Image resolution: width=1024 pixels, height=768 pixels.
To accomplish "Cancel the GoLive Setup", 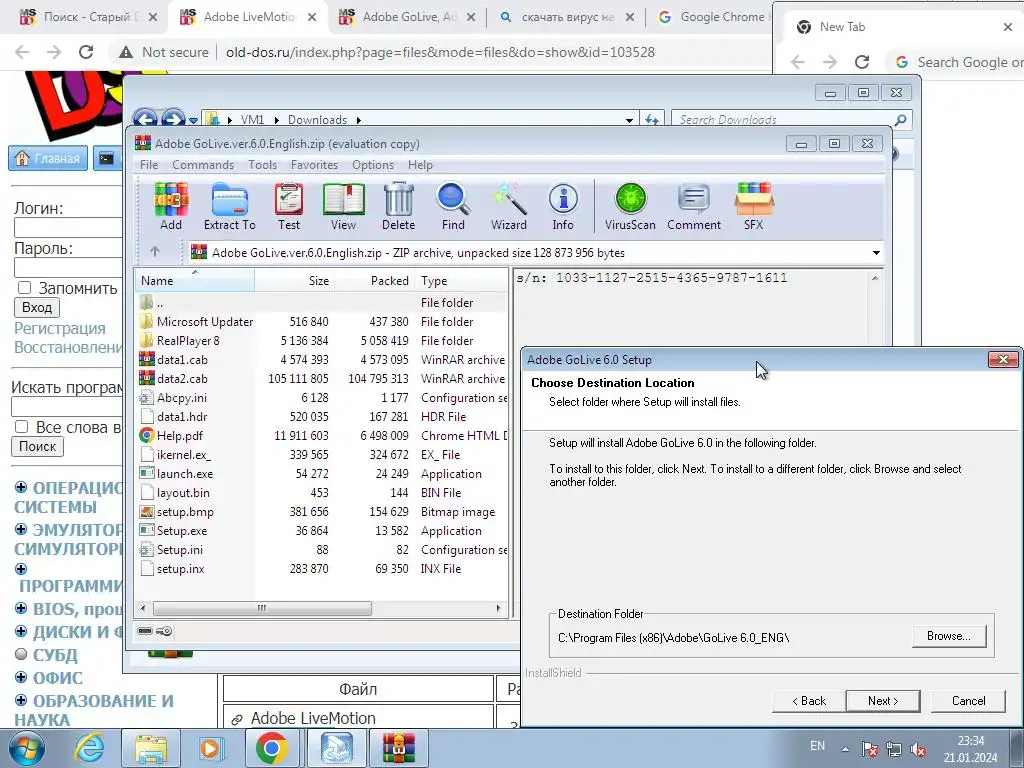I will 968,701.
